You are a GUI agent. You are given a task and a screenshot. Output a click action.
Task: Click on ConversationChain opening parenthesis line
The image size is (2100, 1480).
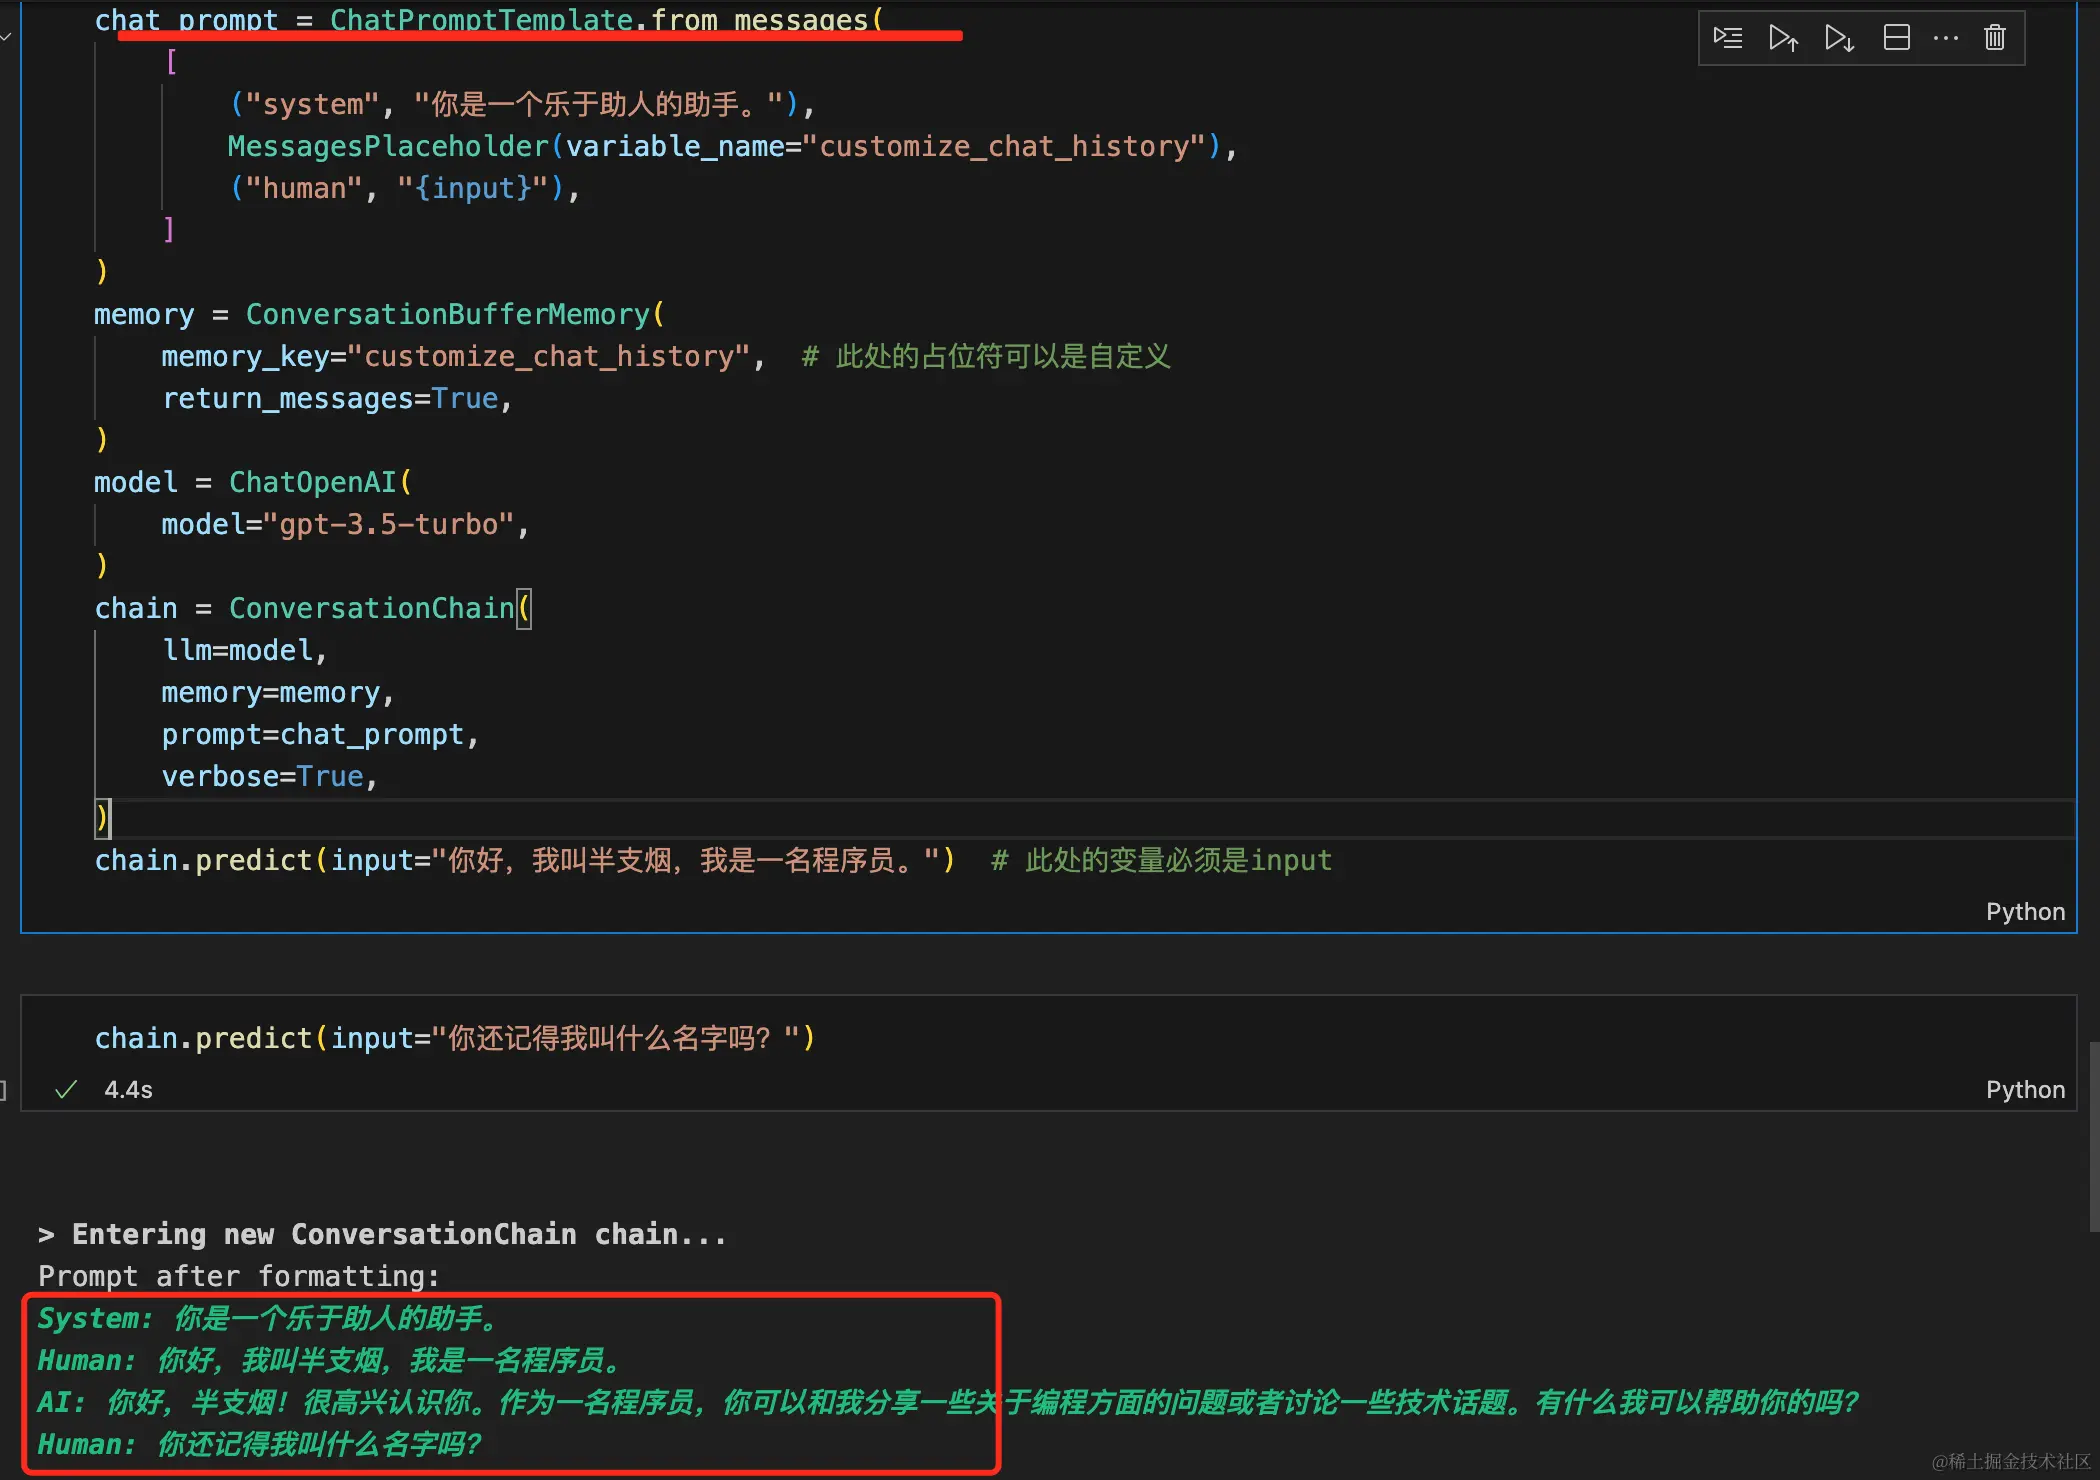(313, 608)
